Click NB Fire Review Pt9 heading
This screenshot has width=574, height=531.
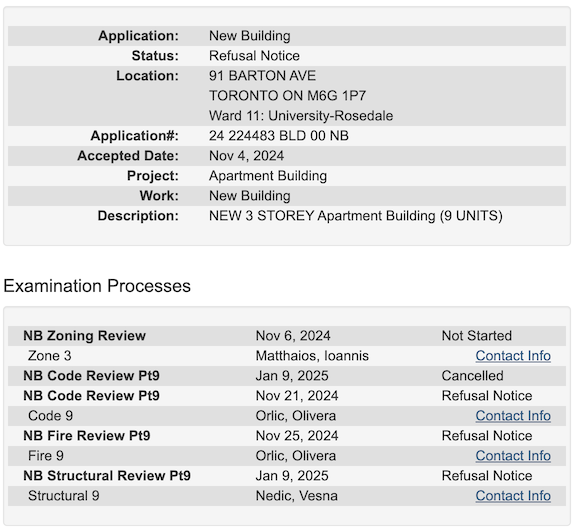(x=87, y=435)
